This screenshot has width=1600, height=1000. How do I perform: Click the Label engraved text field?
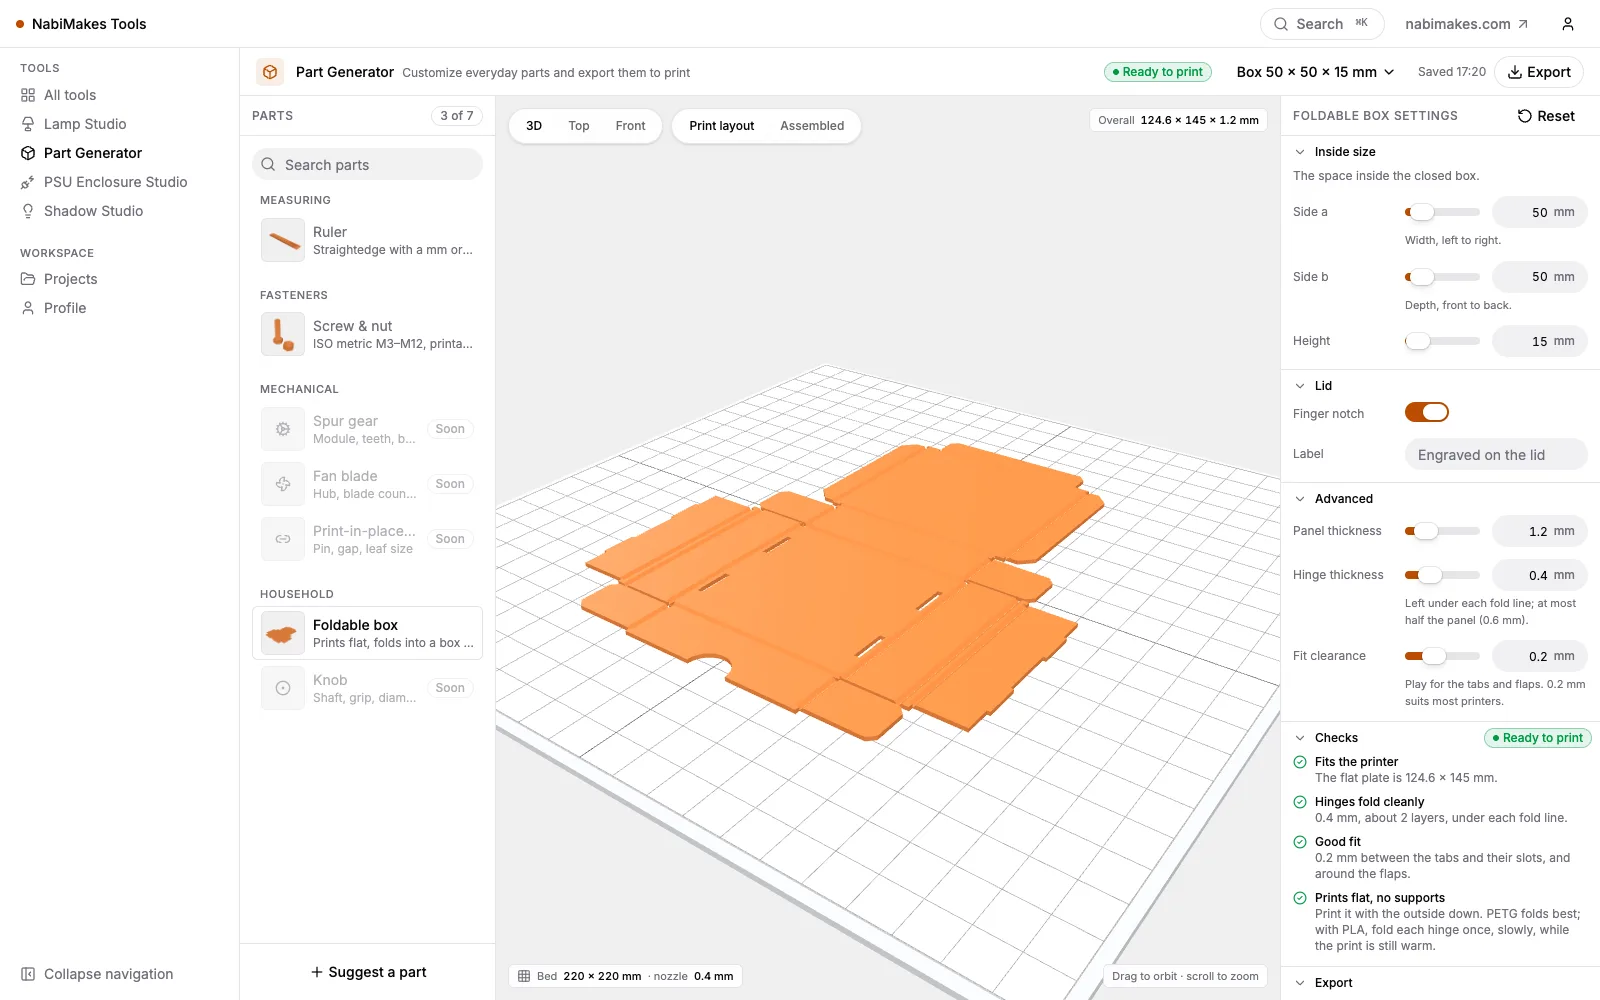coord(1496,454)
